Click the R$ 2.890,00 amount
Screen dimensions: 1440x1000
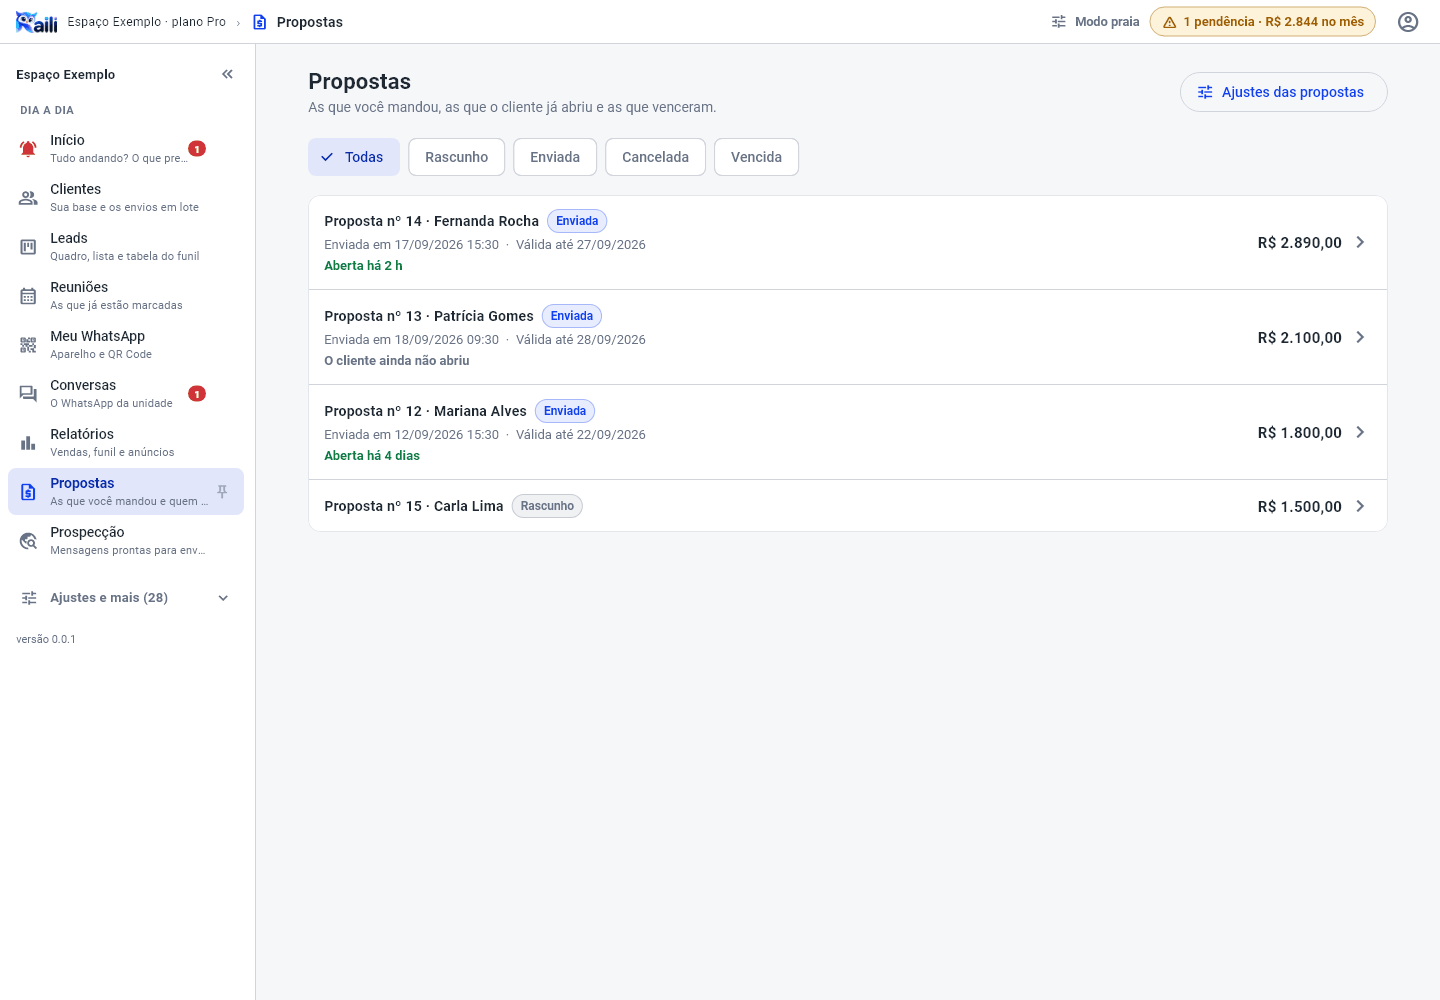tap(1300, 243)
